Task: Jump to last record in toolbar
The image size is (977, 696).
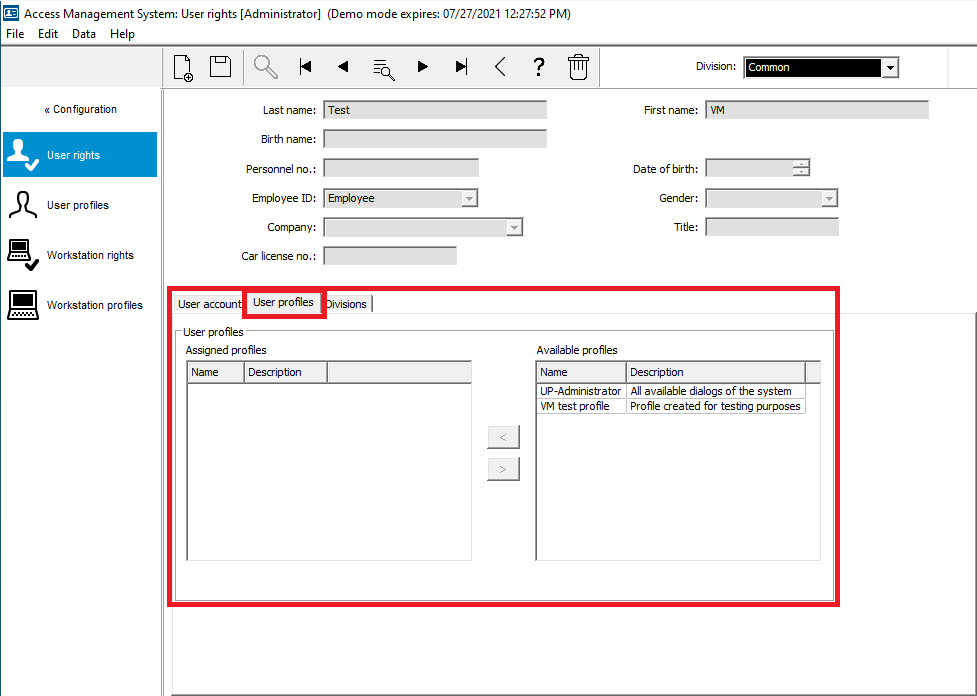Action: point(461,67)
